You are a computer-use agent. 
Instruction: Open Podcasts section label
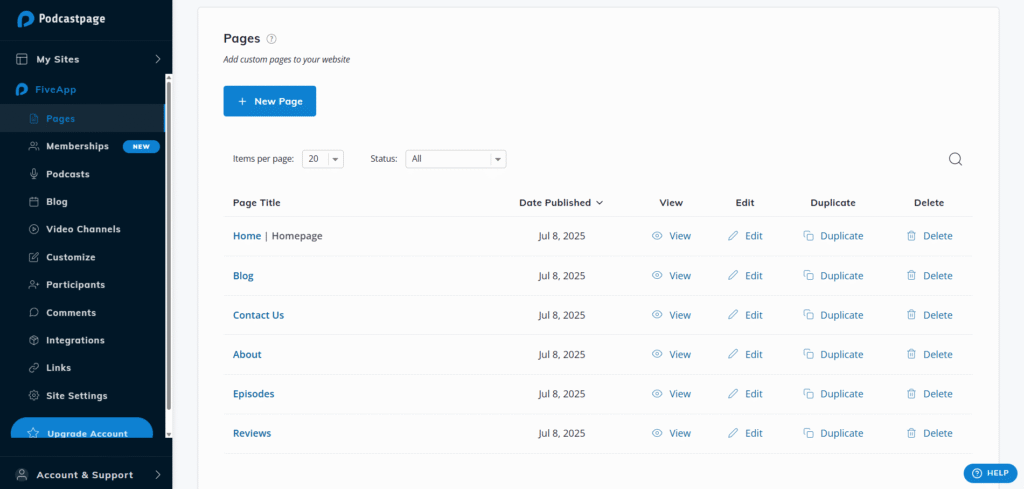[x=68, y=174]
